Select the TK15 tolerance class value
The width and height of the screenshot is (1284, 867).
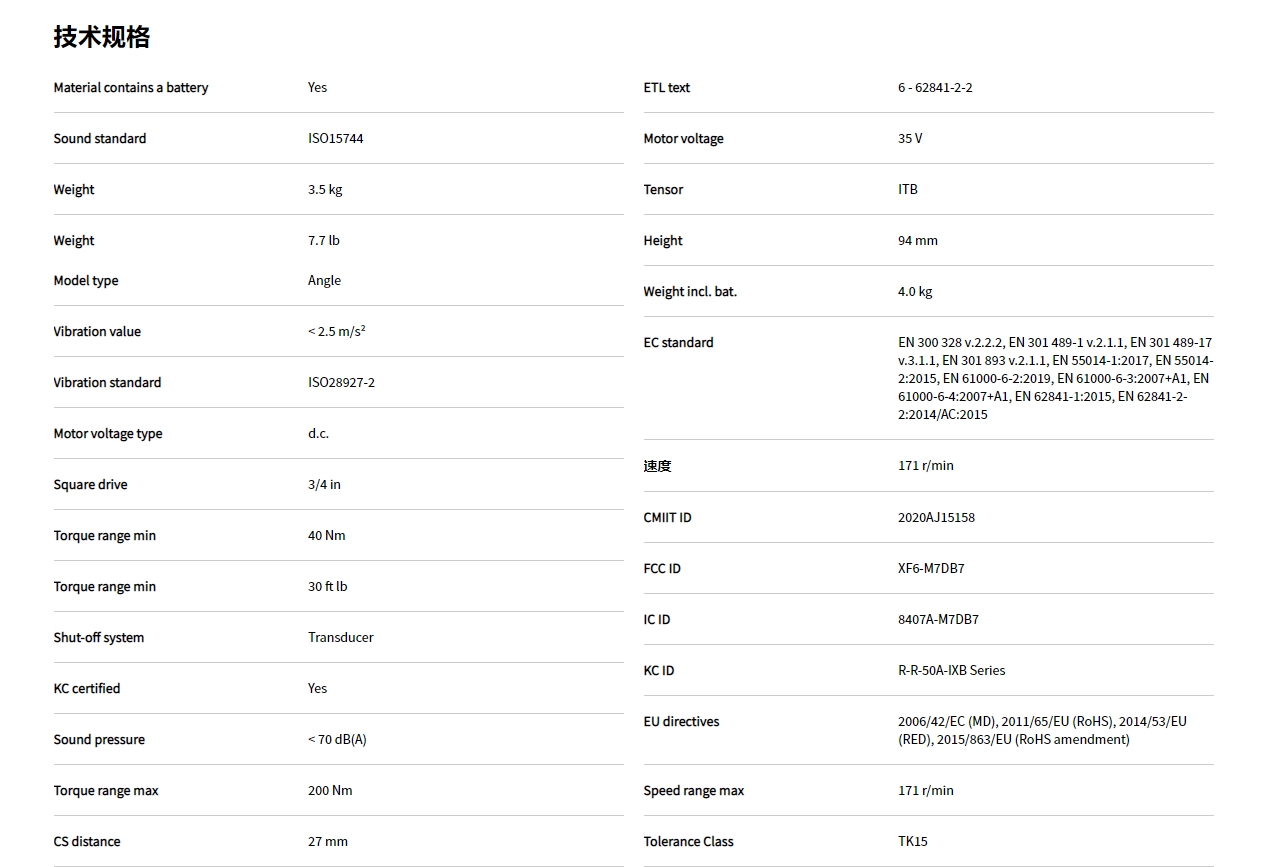(912, 842)
